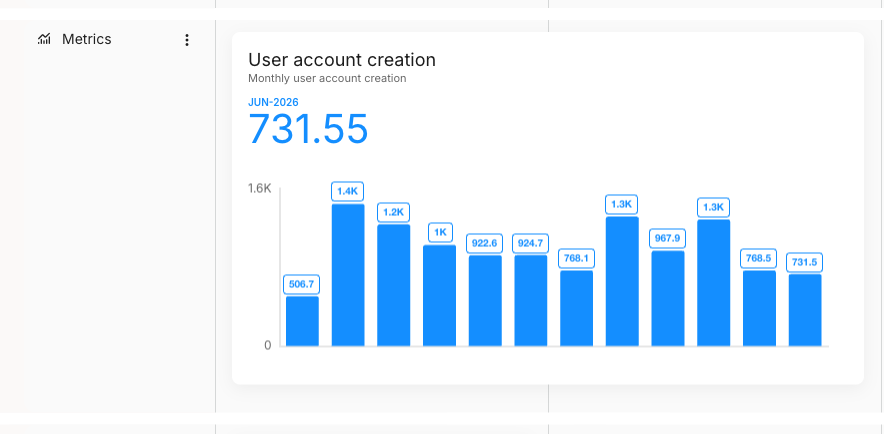Screen dimensions: 884x434
Task: Open the Metrics three-dot options menu
Action: click(187, 39)
